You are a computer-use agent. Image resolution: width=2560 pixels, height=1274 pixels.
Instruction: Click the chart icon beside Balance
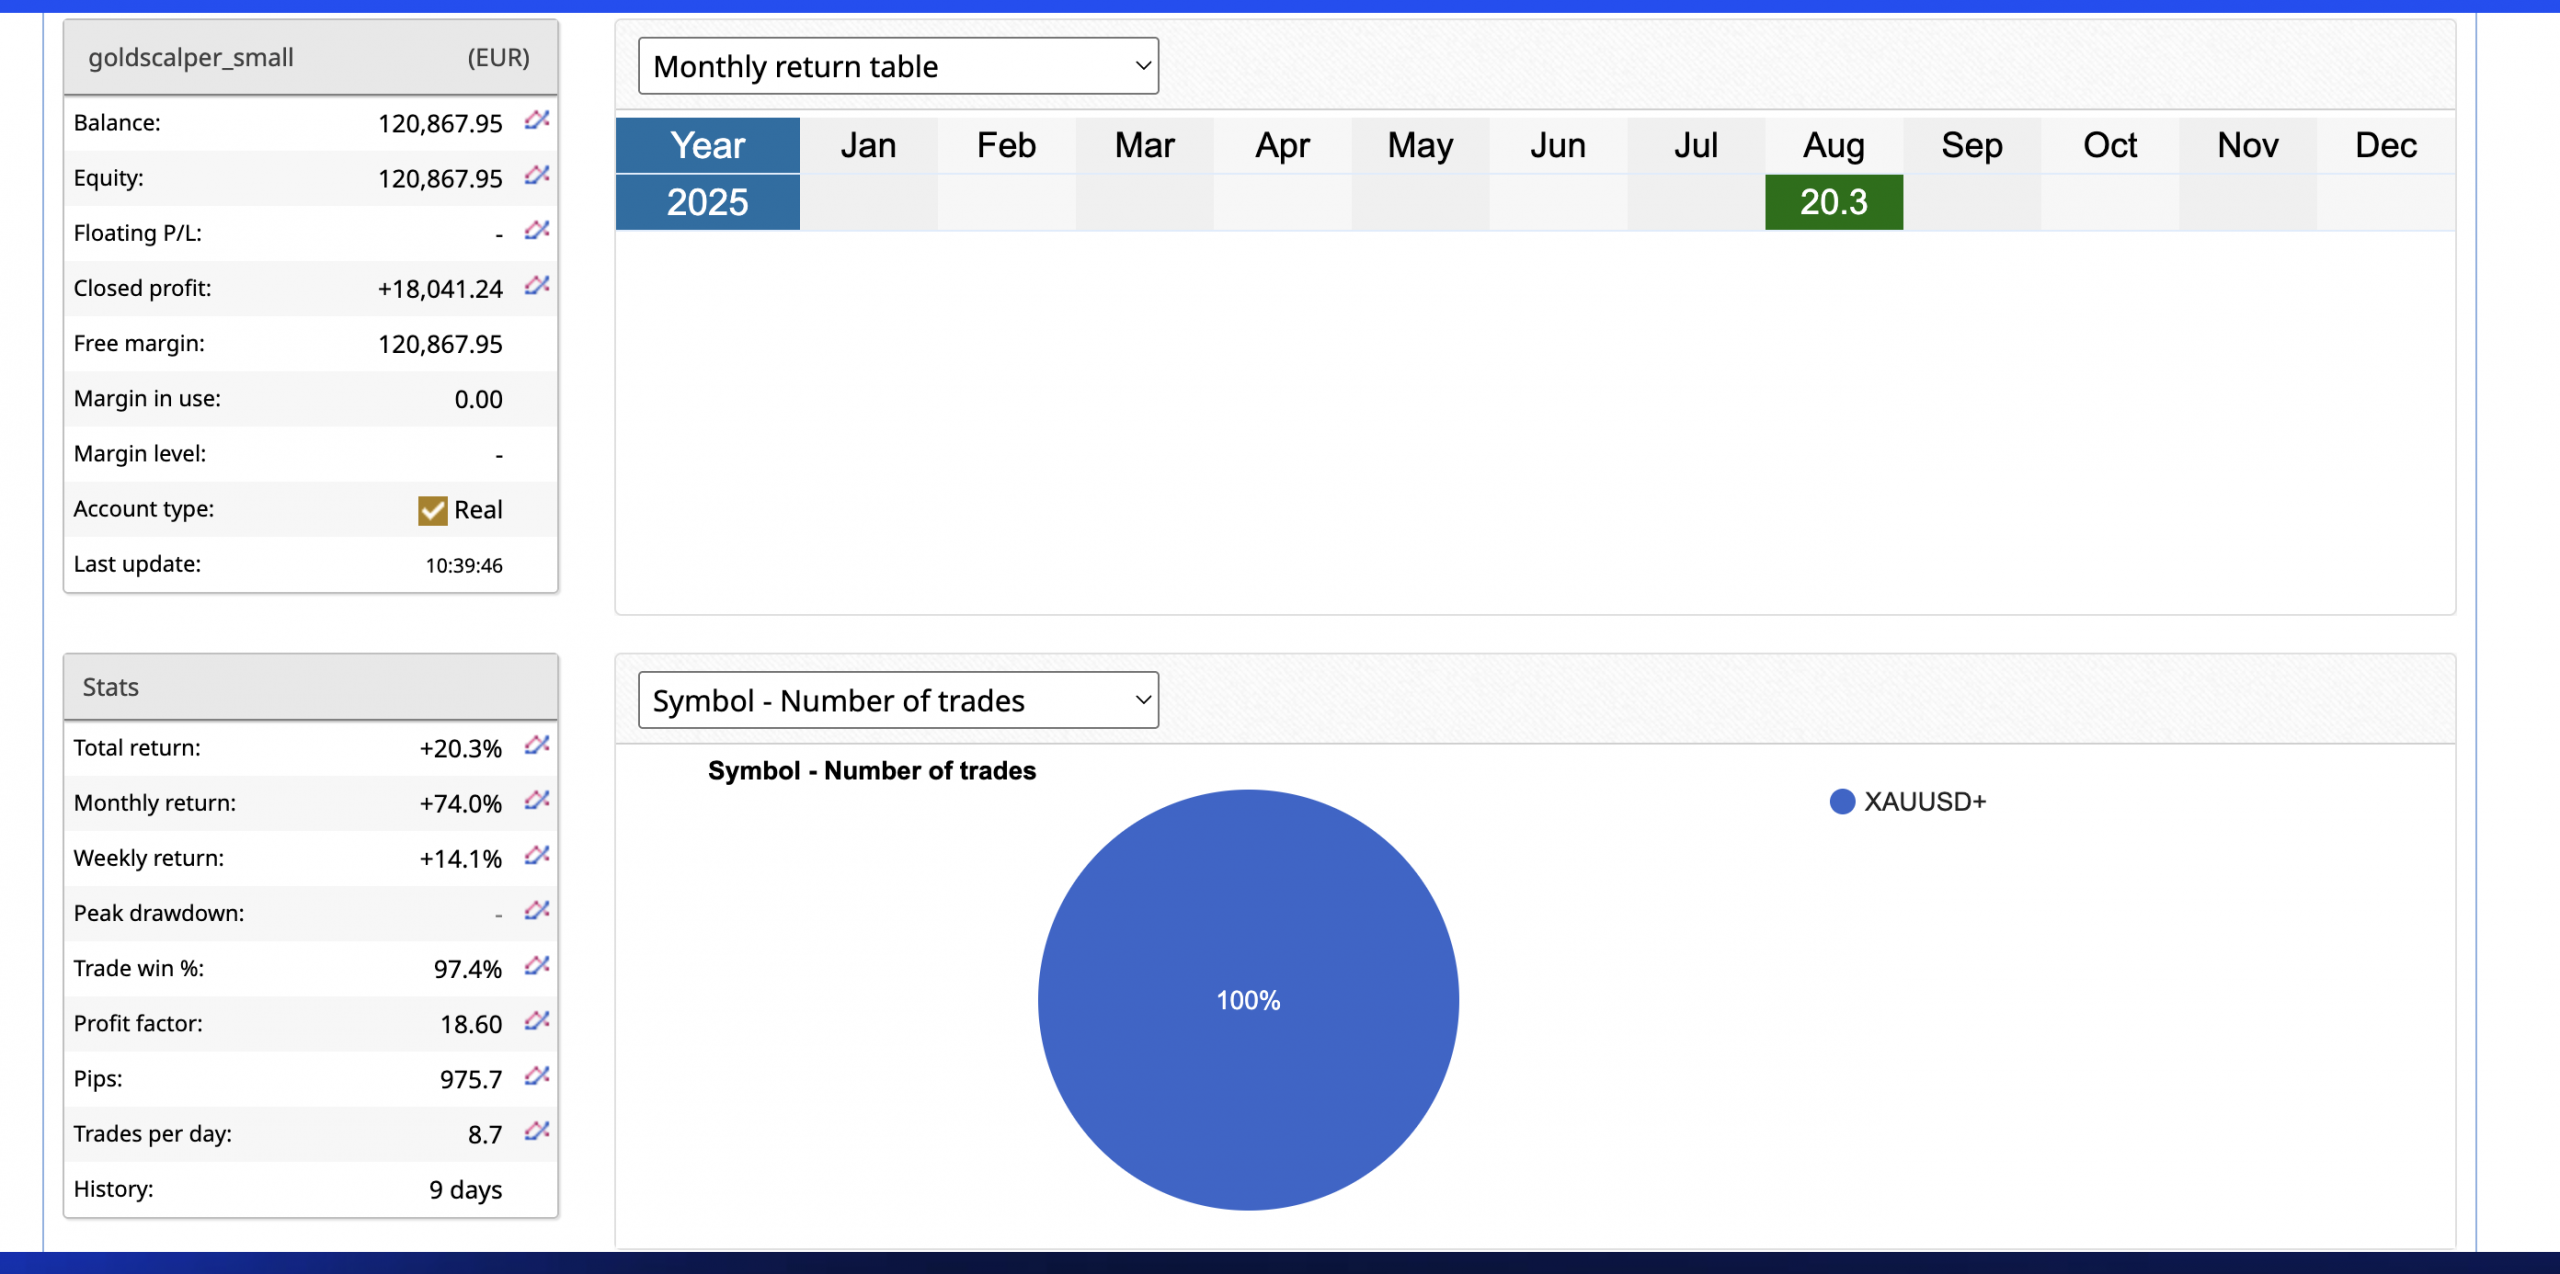tap(537, 121)
